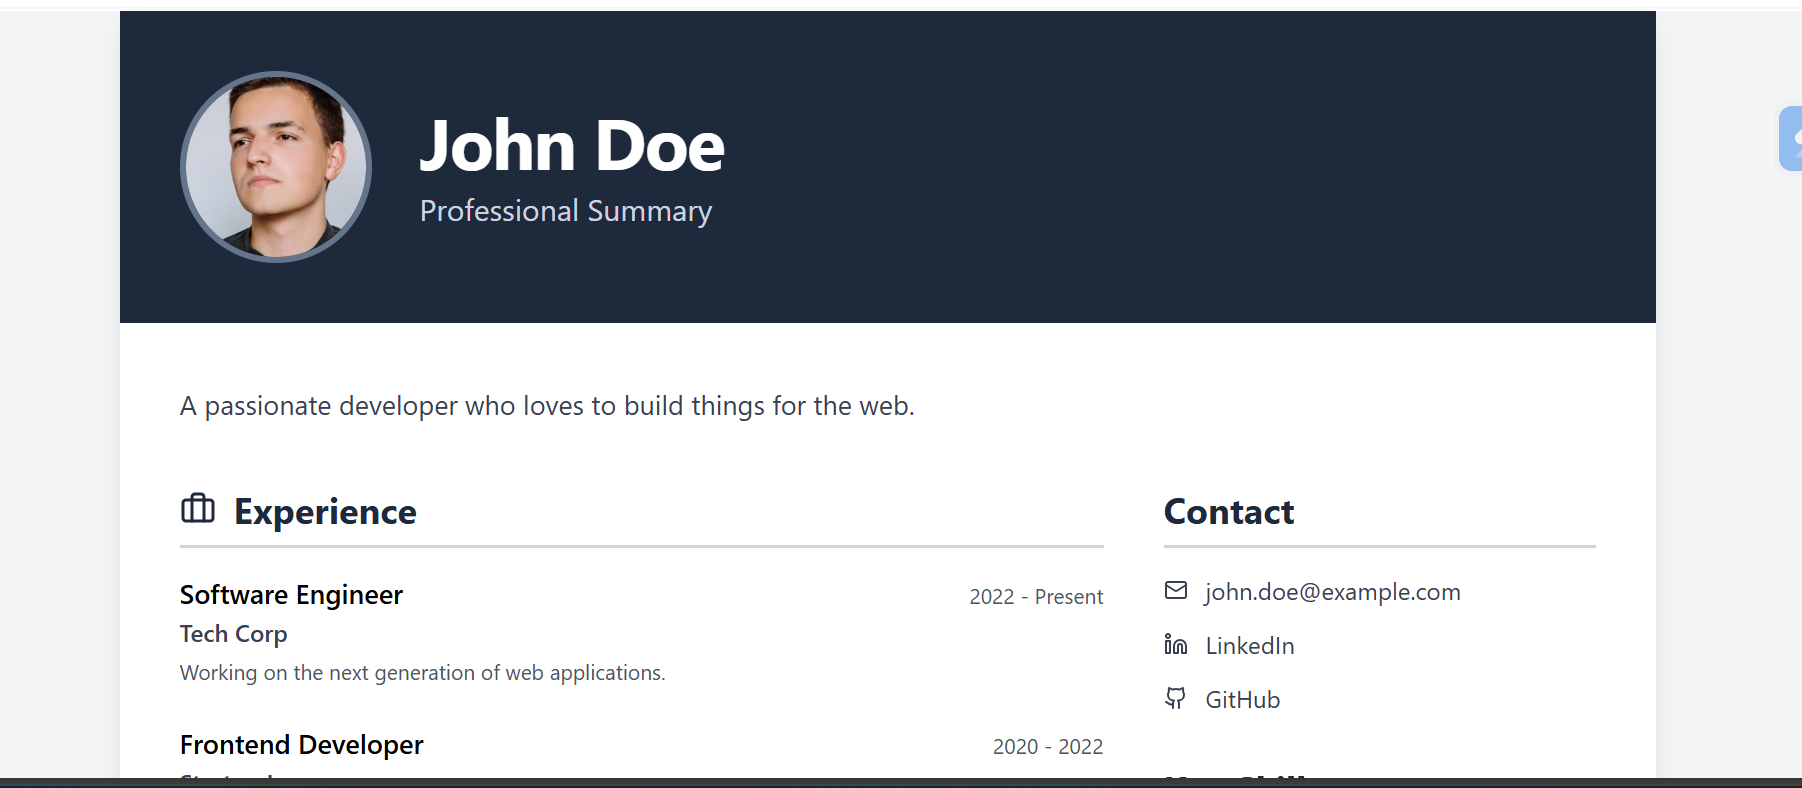
Task: Visit the GitHub profile link
Action: tap(1242, 700)
